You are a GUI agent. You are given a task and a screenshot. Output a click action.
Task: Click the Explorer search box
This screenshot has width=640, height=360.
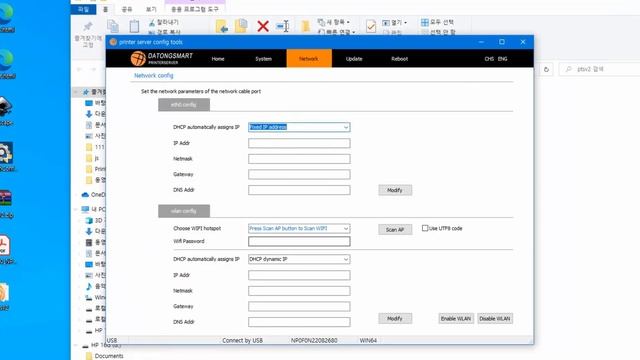pyautogui.click(x=600, y=69)
